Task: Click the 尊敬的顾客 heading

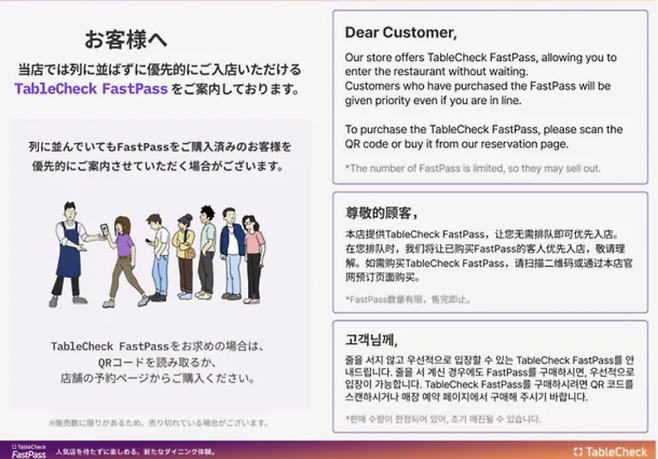Action: (x=378, y=213)
